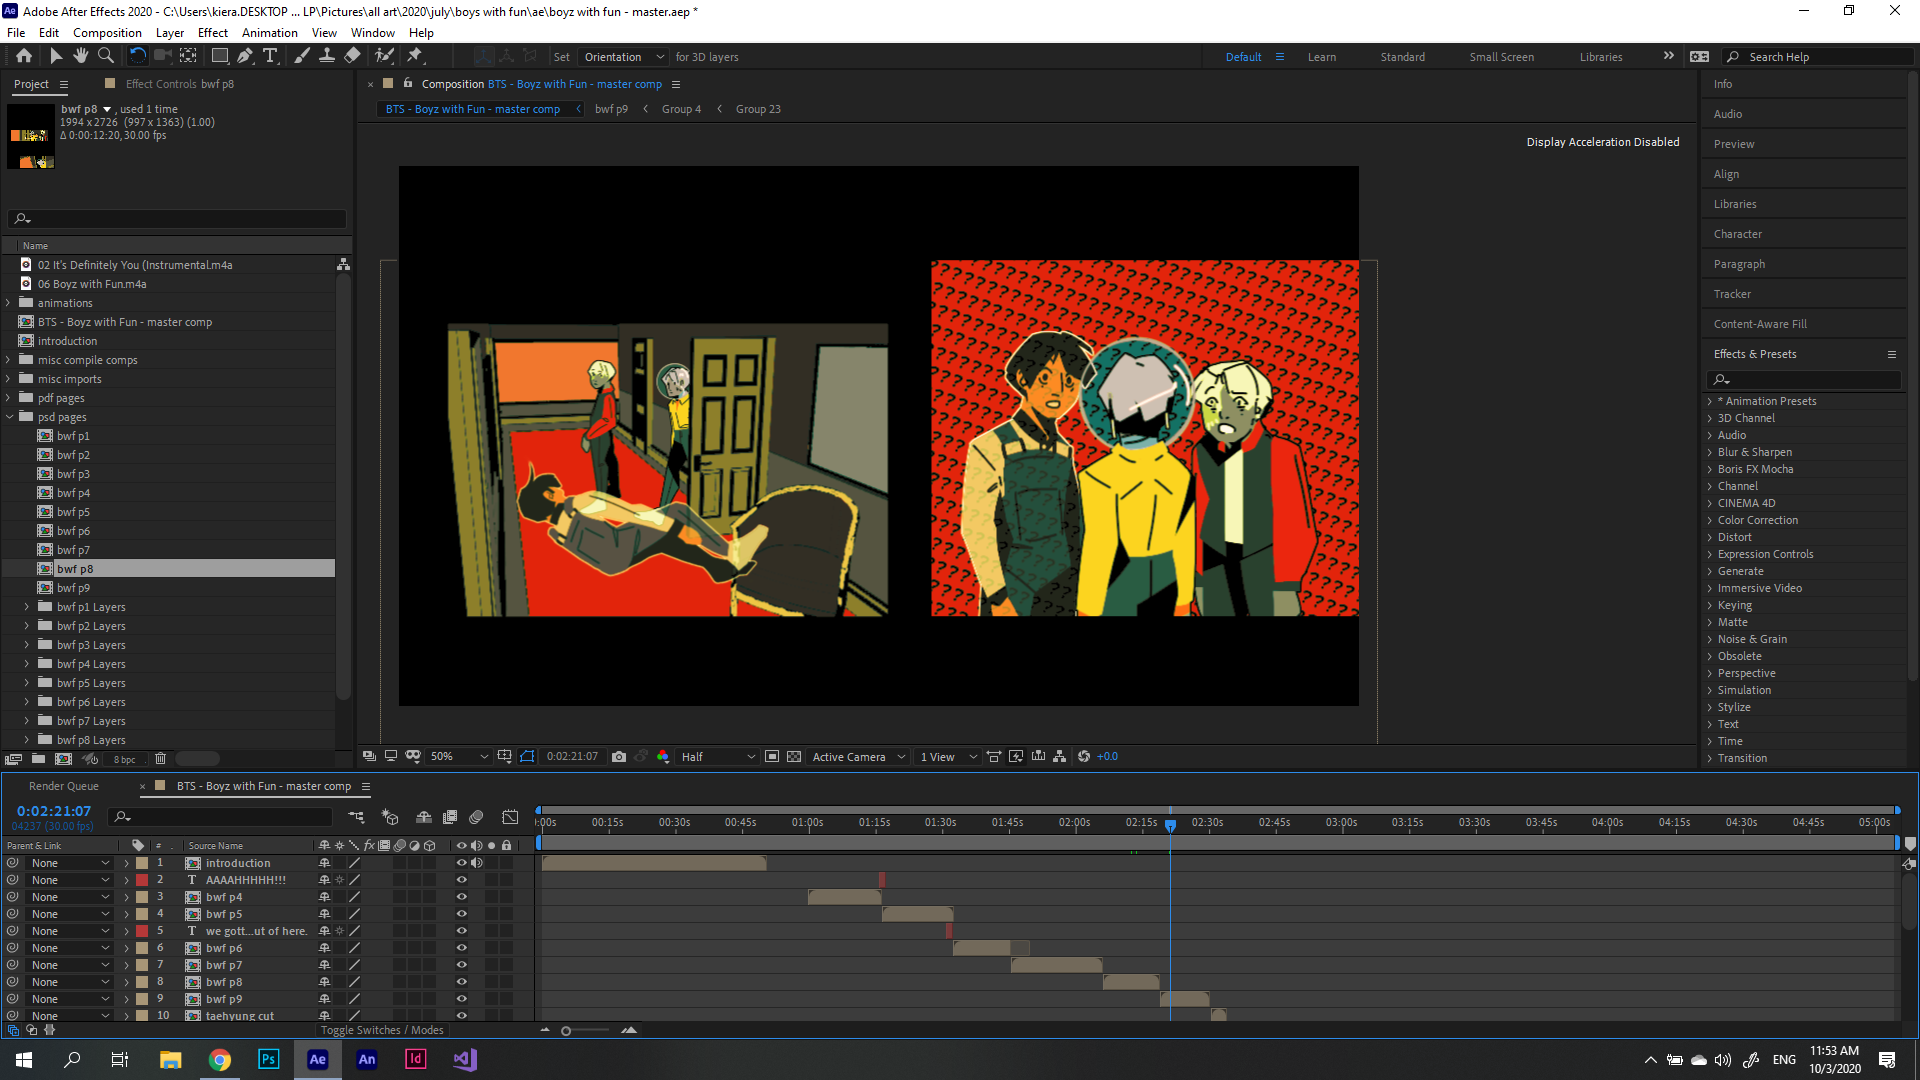Enable Frame Blending for timeline layers
Viewport: 1920px width, 1080px height.
(450, 817)
